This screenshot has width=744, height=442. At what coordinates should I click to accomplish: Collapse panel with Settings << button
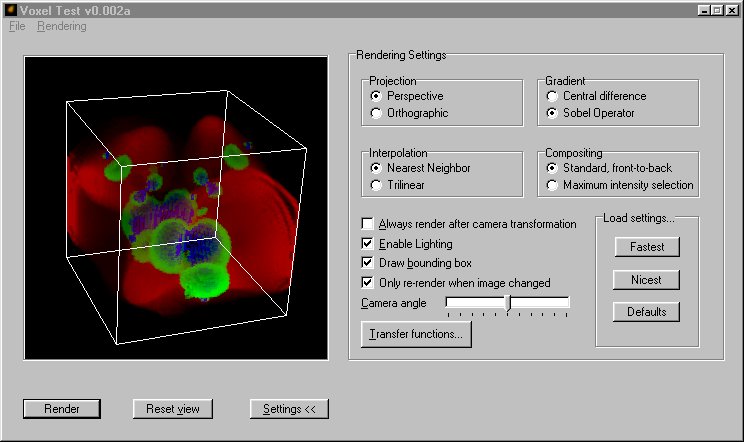(x=289, y=409)
